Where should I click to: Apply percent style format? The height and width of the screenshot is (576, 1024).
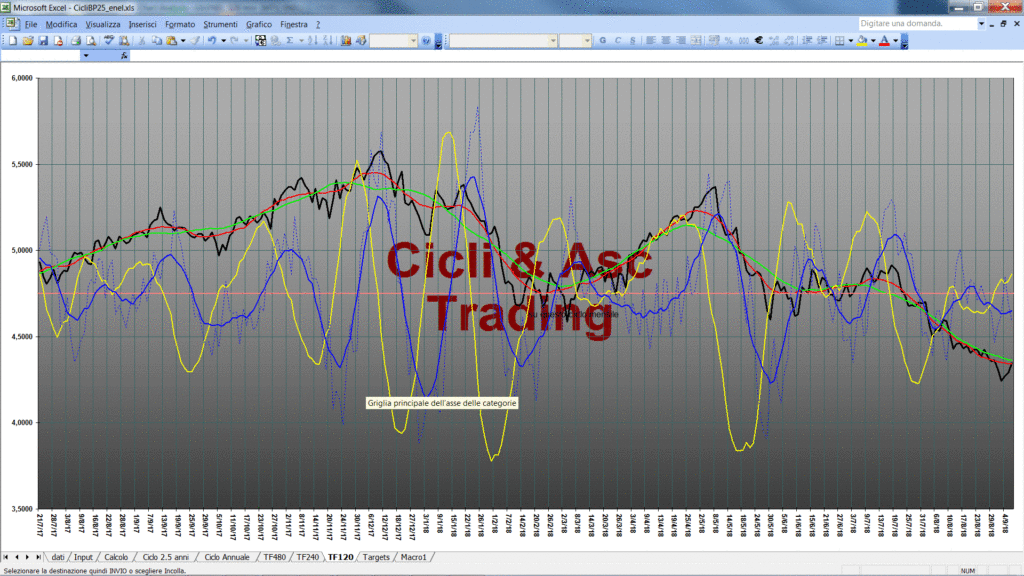[729, 40]
